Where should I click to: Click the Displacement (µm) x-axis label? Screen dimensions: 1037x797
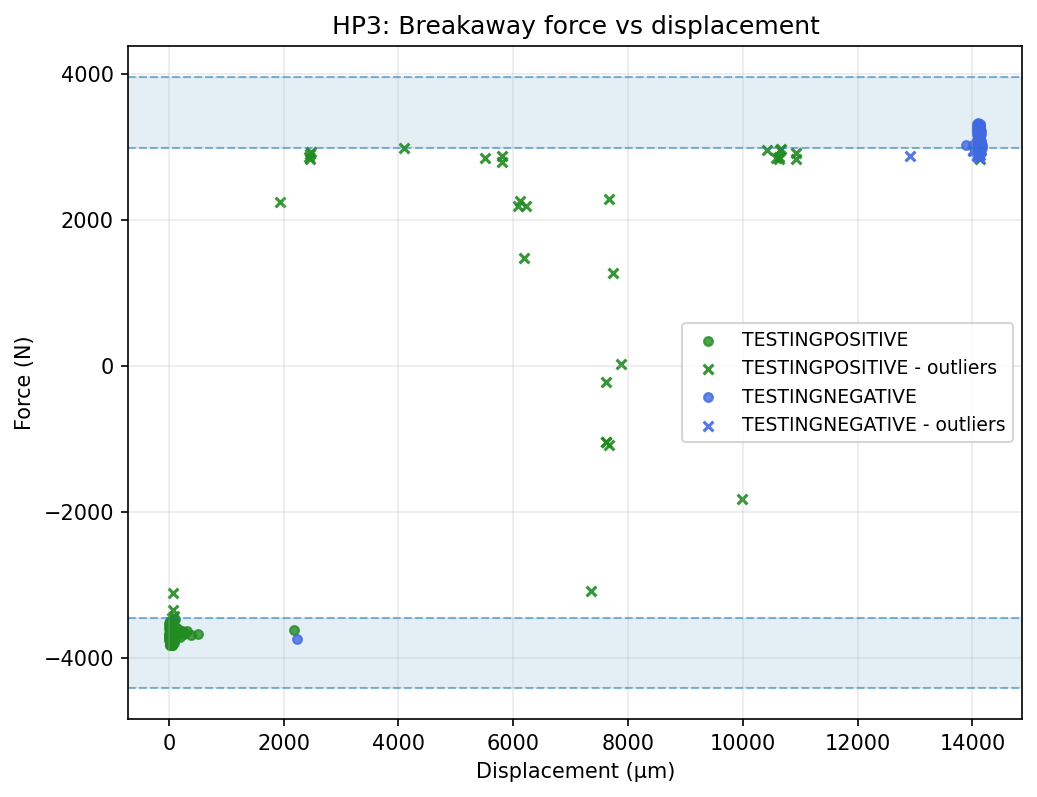[575, 771]
